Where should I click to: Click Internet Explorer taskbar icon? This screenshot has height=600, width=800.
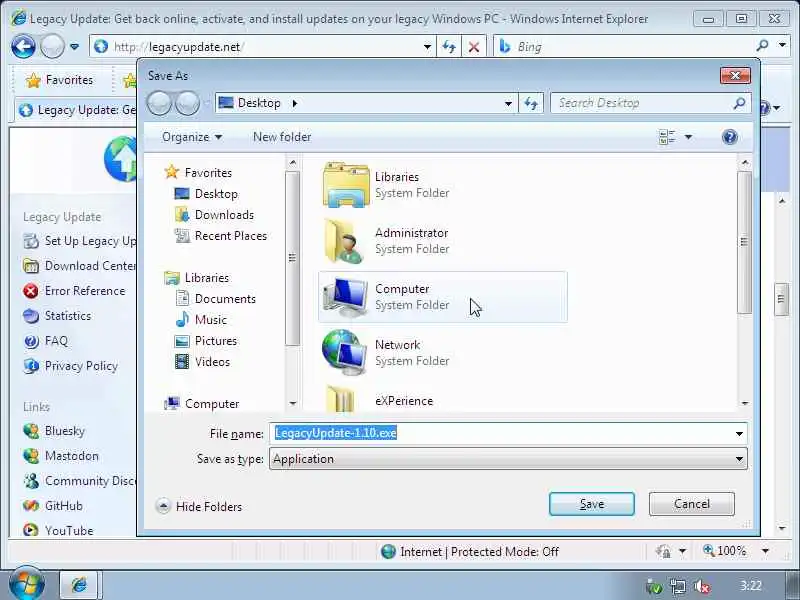click(x=80, y=585)
